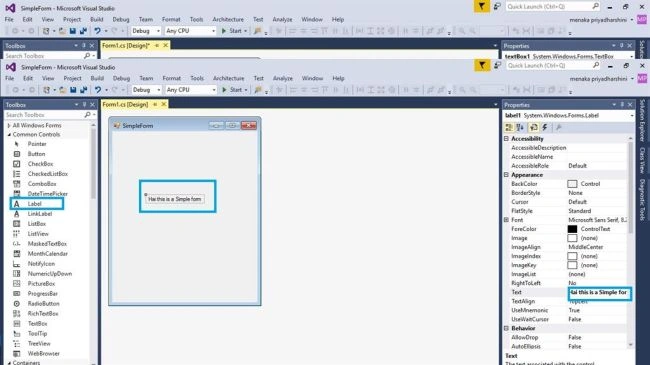Click the Save icon in front window toolbar
The width and height of the screenshot is (650, 365).
tap(73, 90)
